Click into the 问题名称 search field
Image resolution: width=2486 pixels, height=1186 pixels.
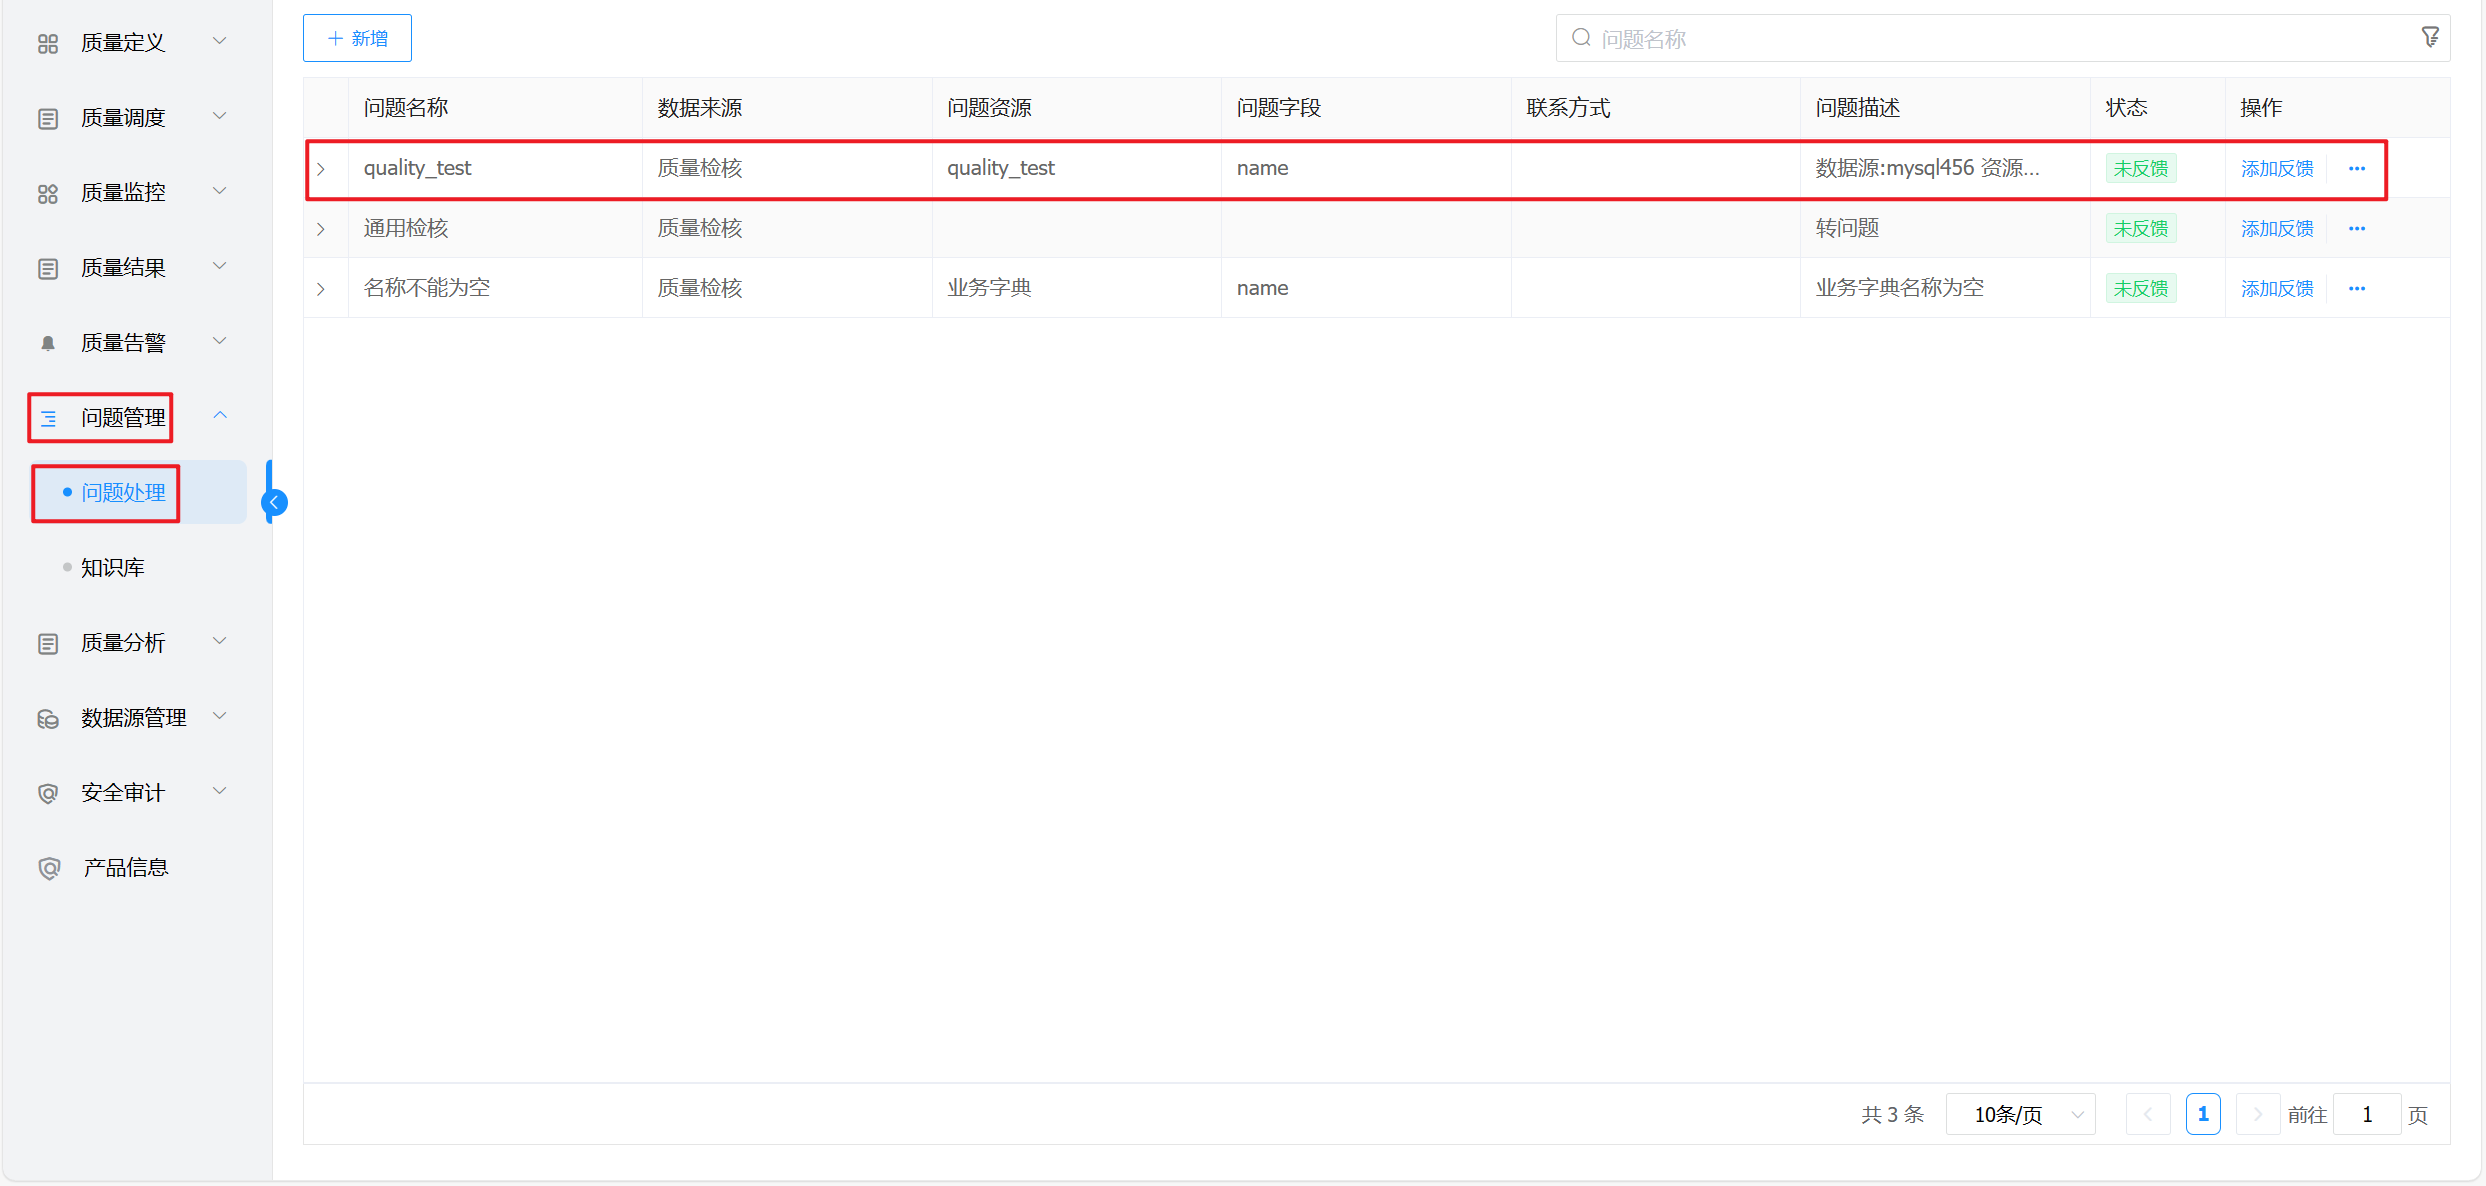tap(1990, 39)
